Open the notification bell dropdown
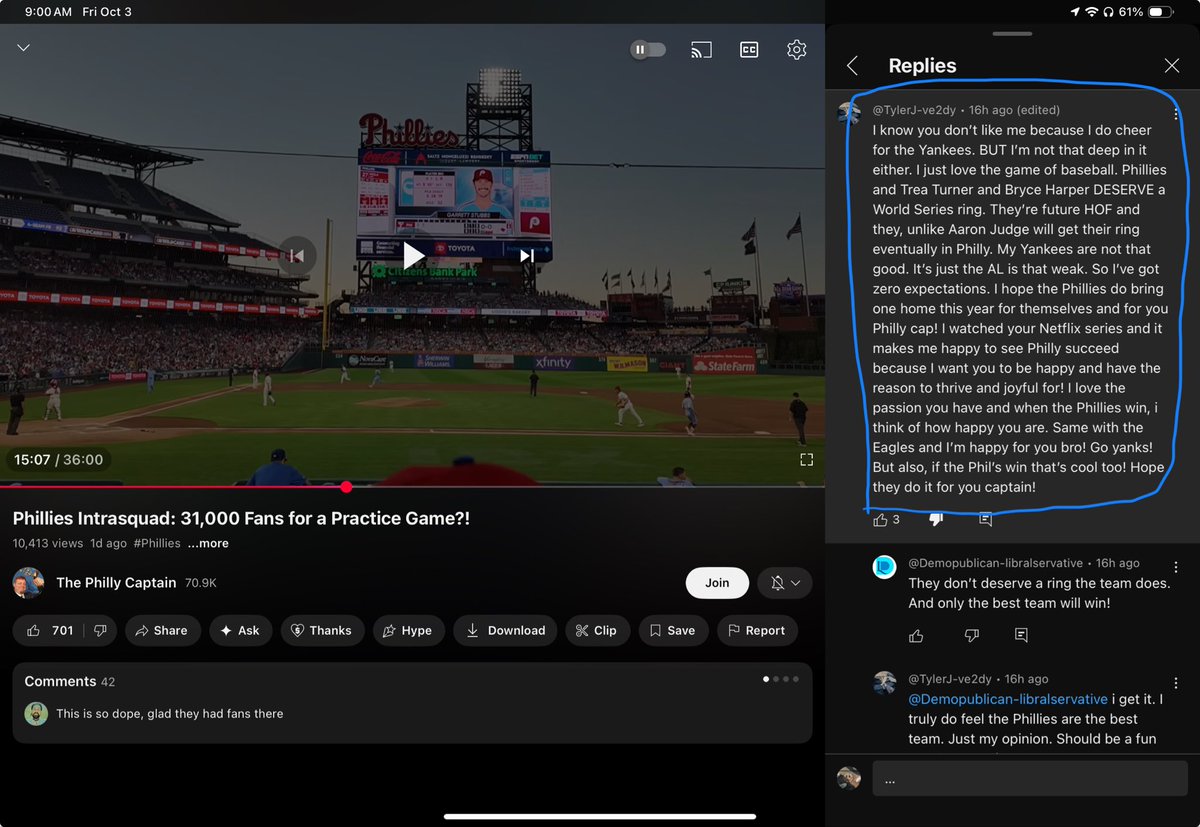Viewport: 1200px width, 827px height. 785,583
